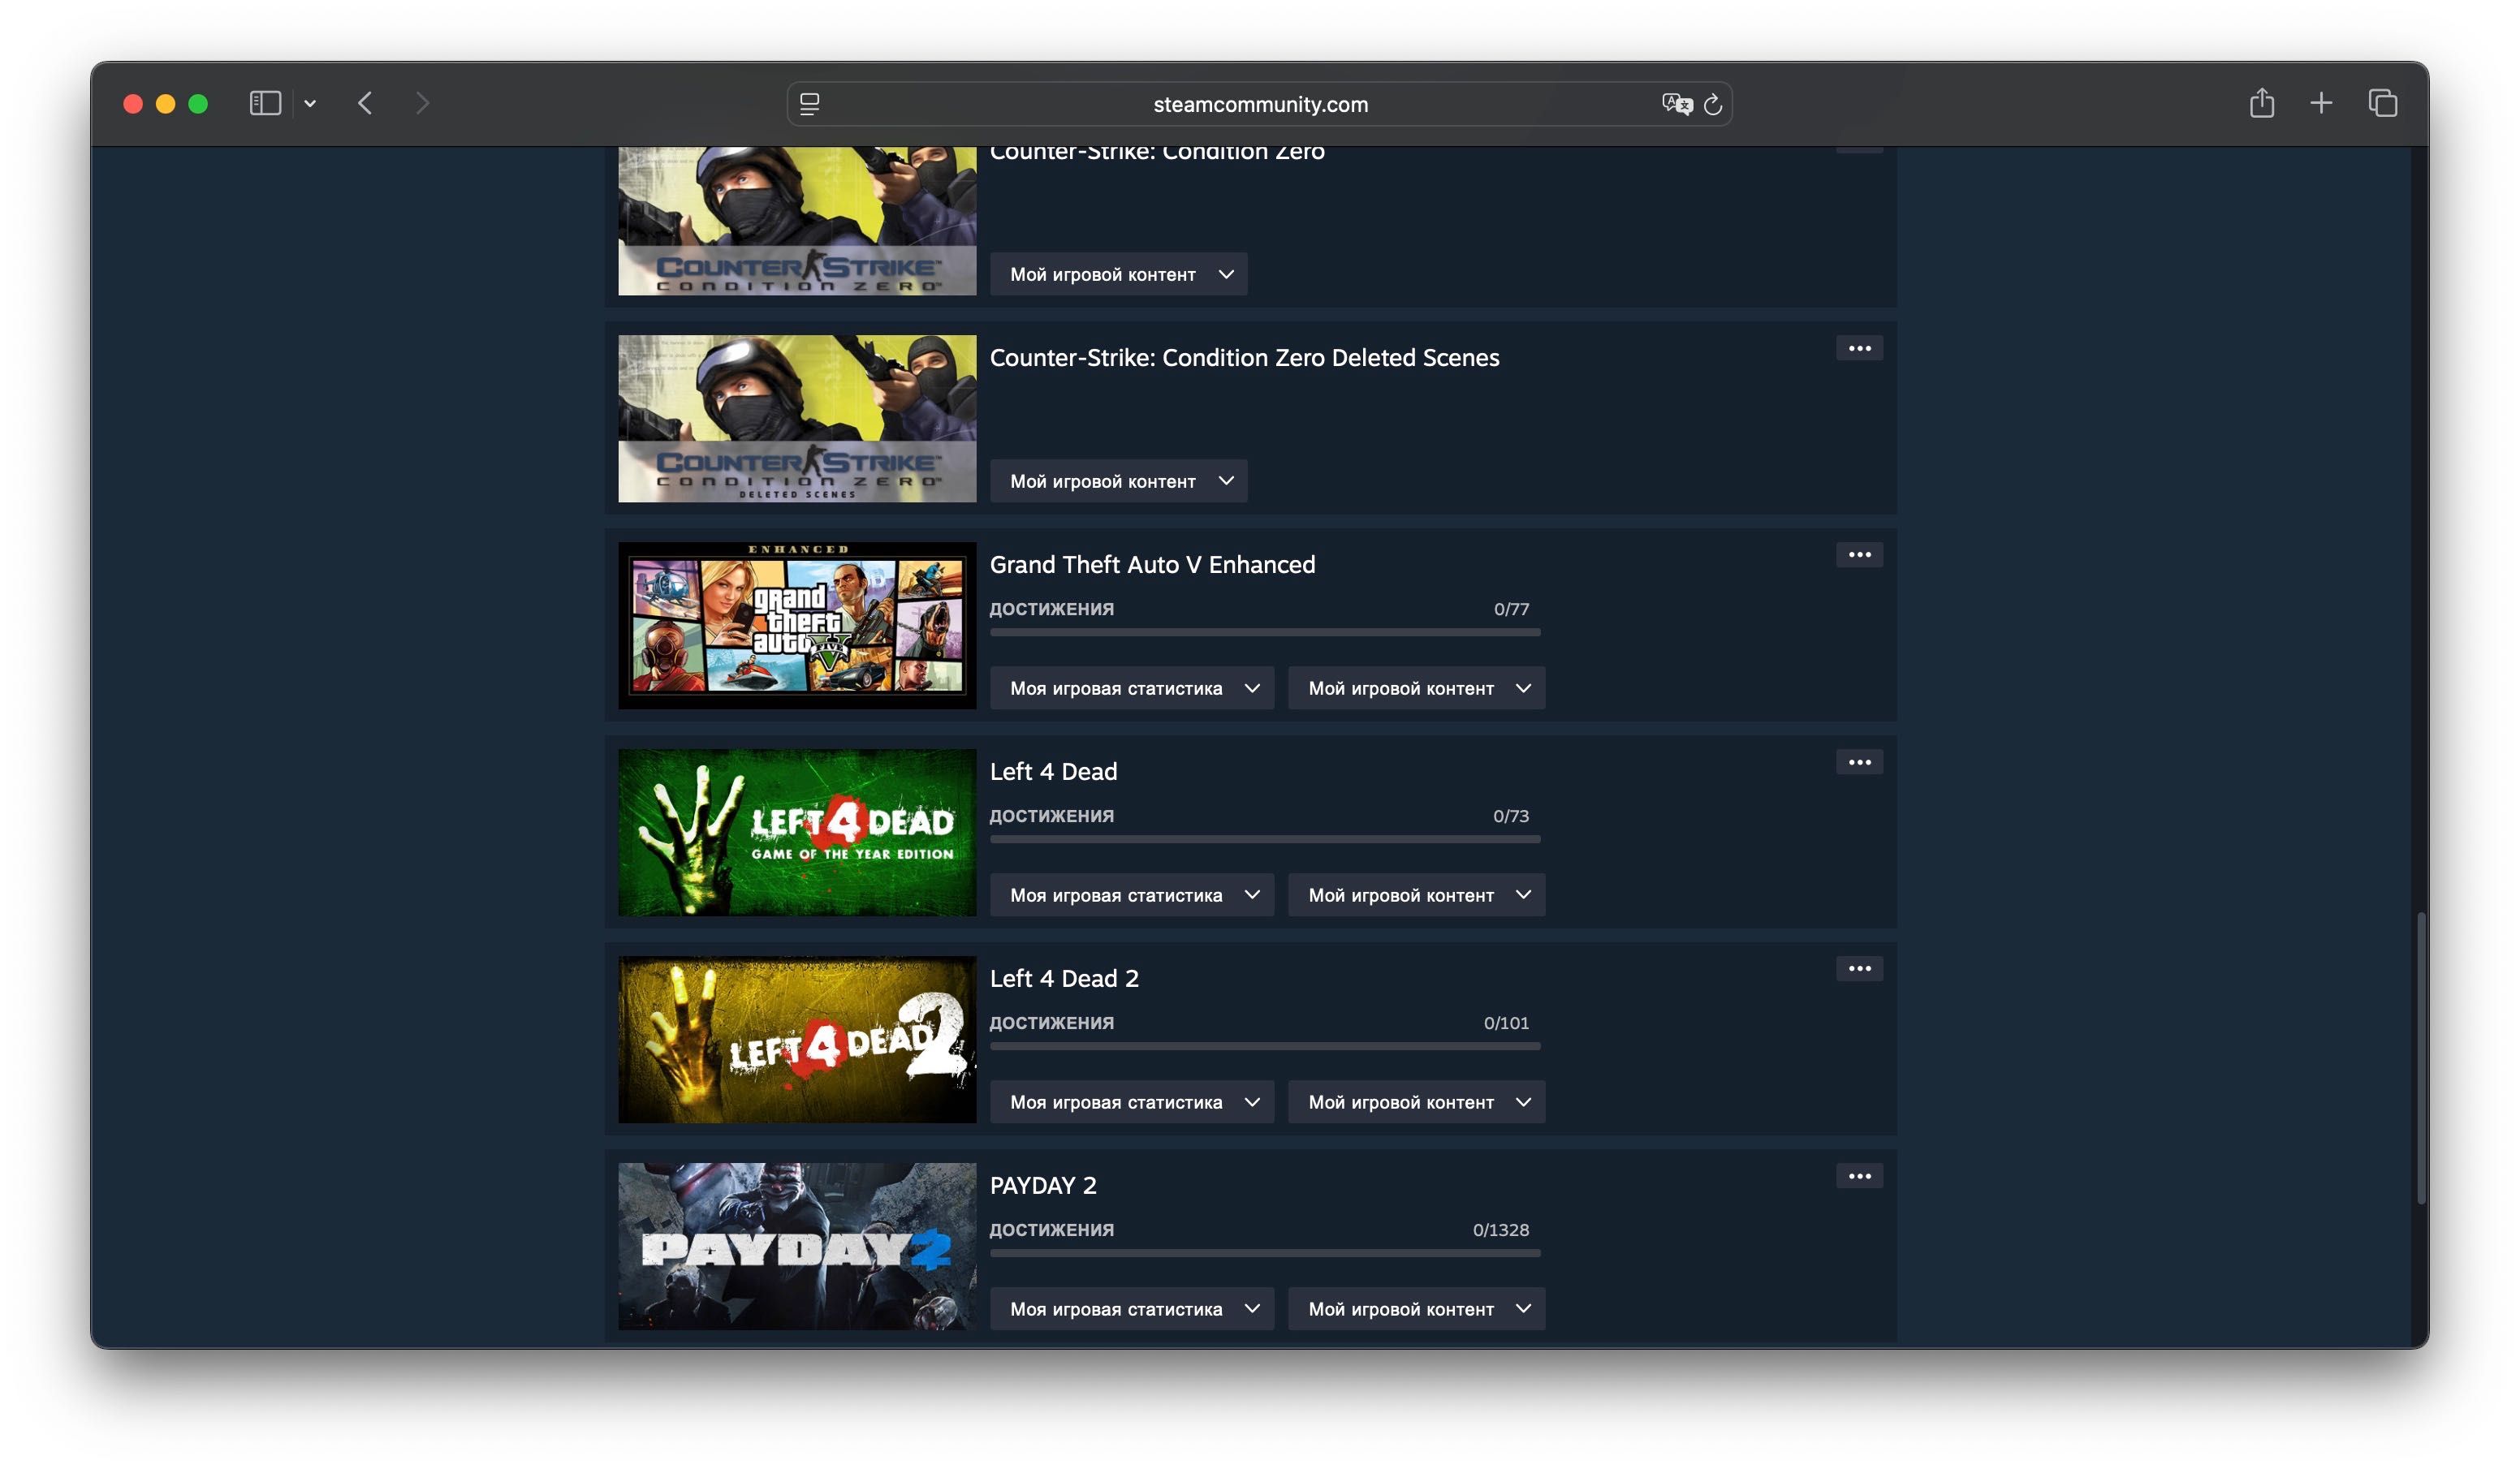Show the tab overview icon

[x=2383, y=103]
